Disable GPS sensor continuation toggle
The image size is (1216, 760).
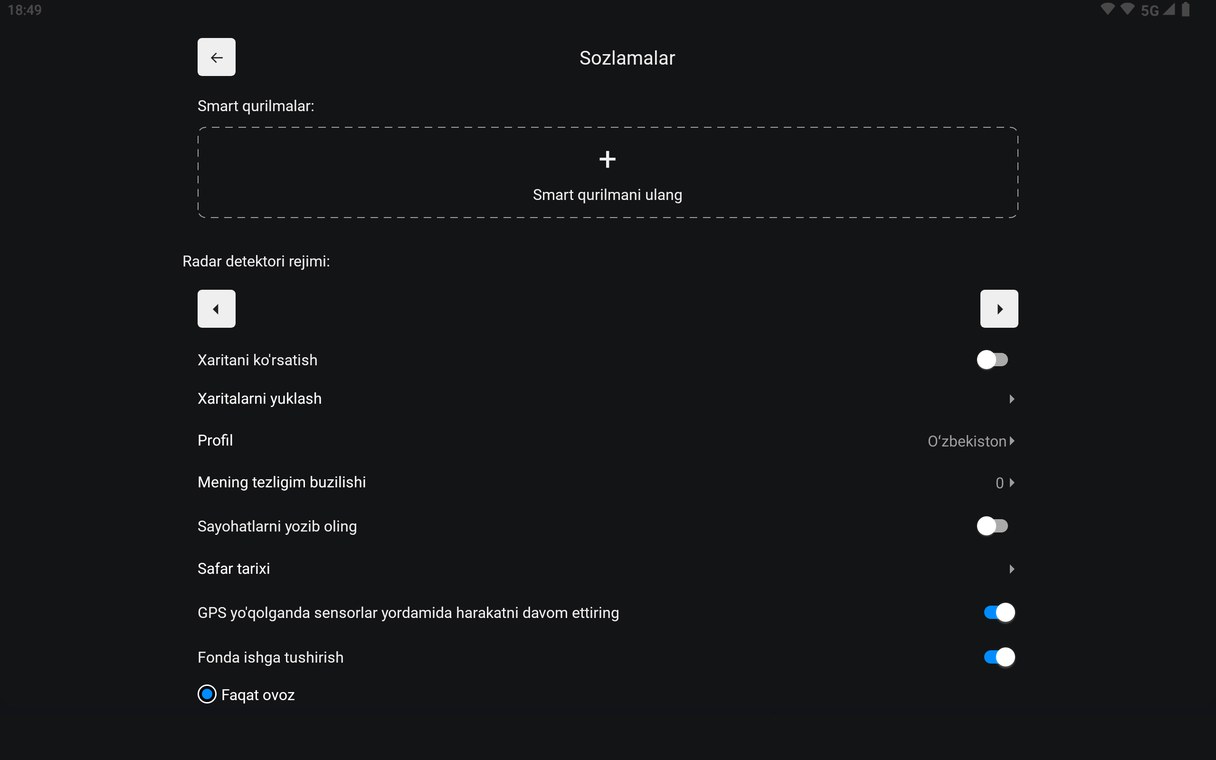click(999, 612)
